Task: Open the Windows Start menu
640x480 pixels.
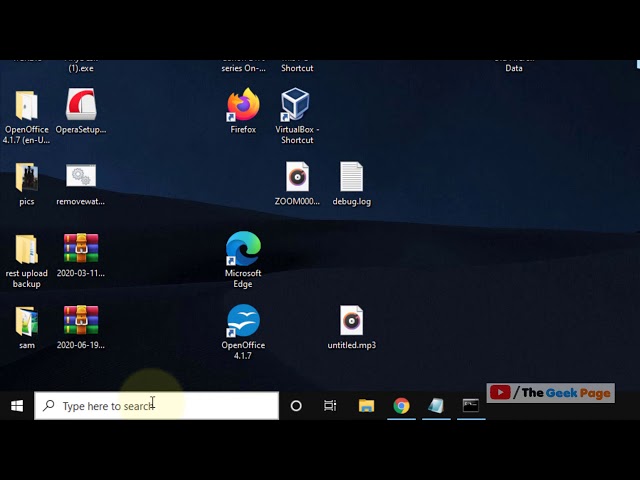Action: pos(17,406)
